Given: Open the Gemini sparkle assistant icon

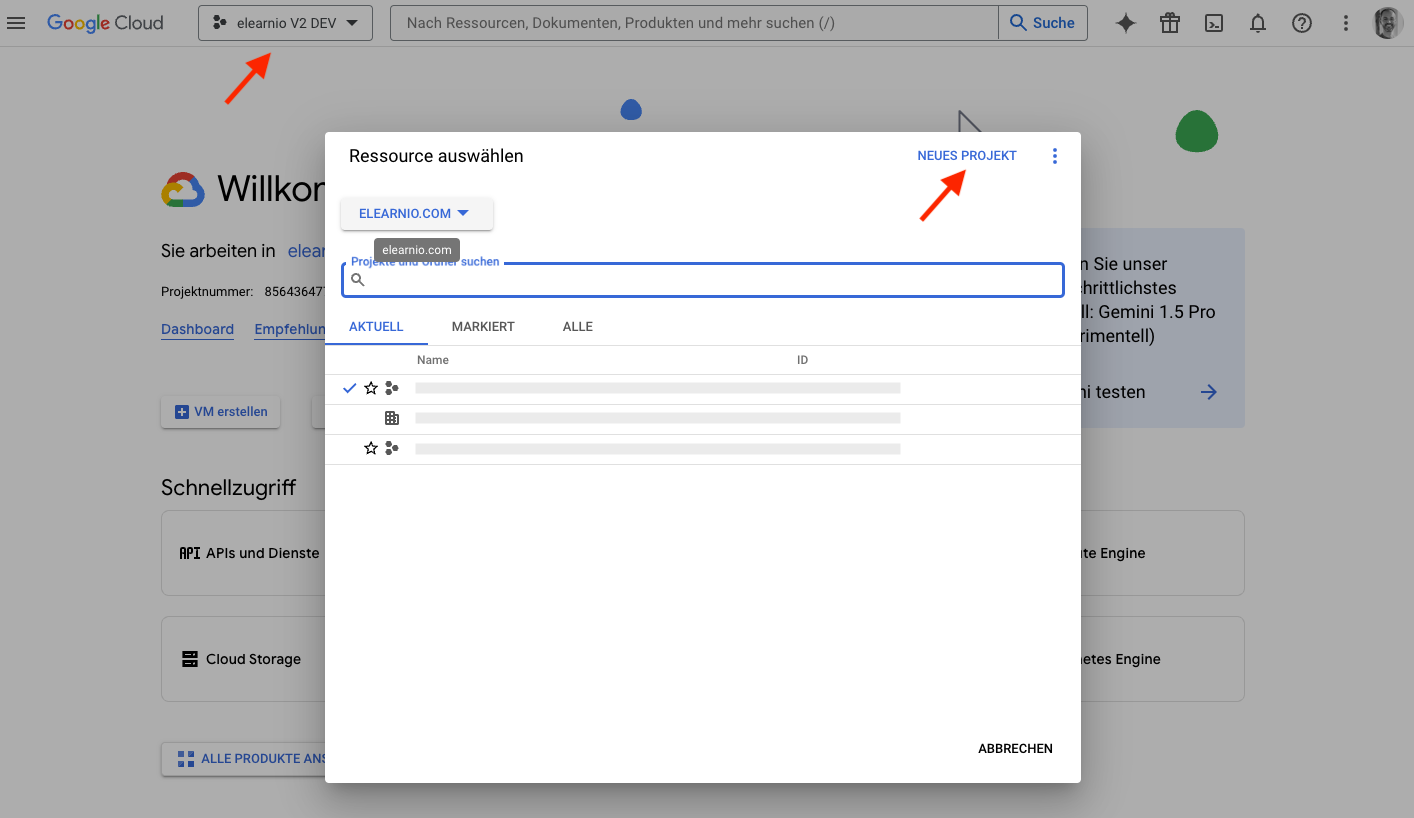Looking at the screenshot, I should pyautogui.click(x=1126, y=23).
